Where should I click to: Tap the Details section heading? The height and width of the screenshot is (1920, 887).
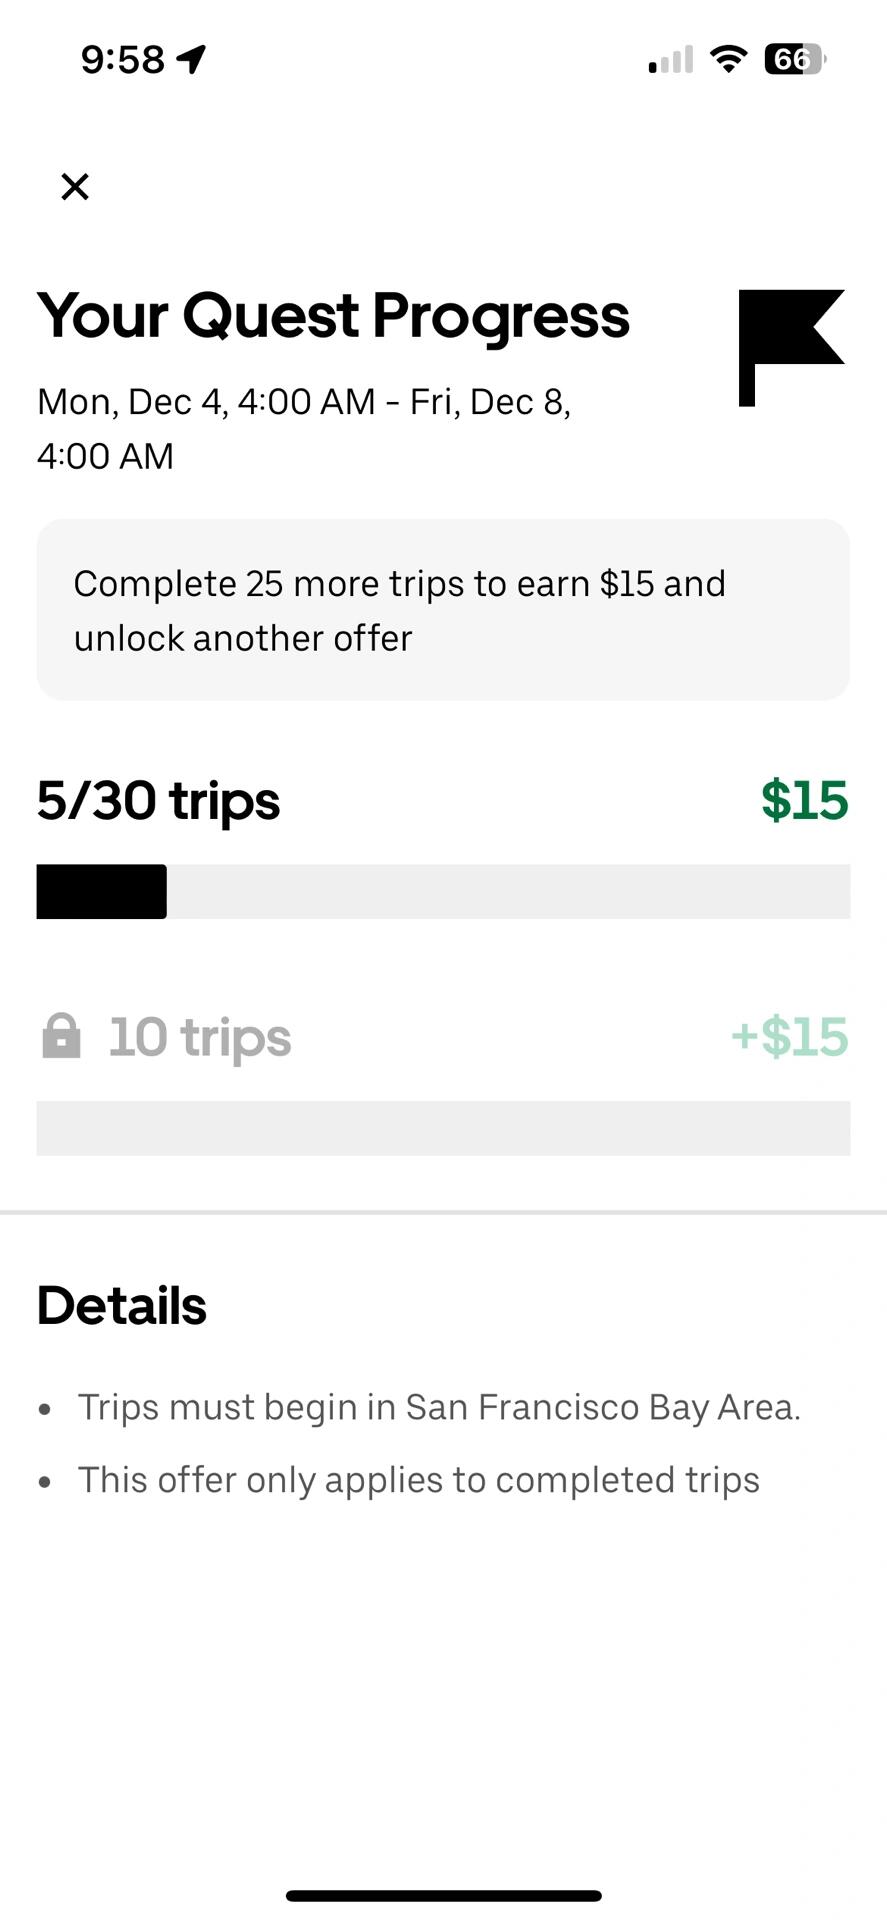[121, 1306]
